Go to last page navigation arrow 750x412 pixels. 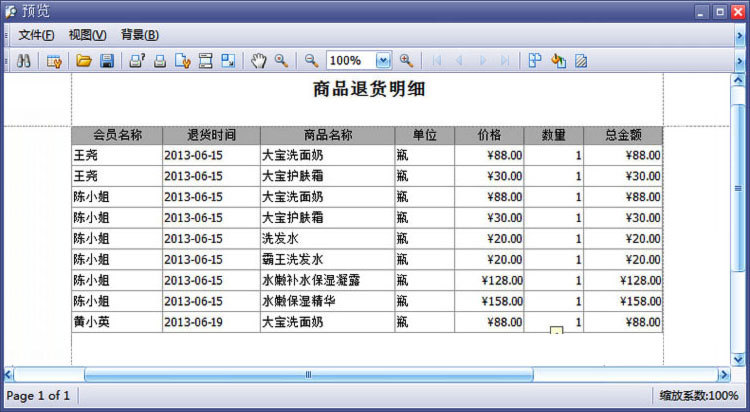[x=505, y=61]
